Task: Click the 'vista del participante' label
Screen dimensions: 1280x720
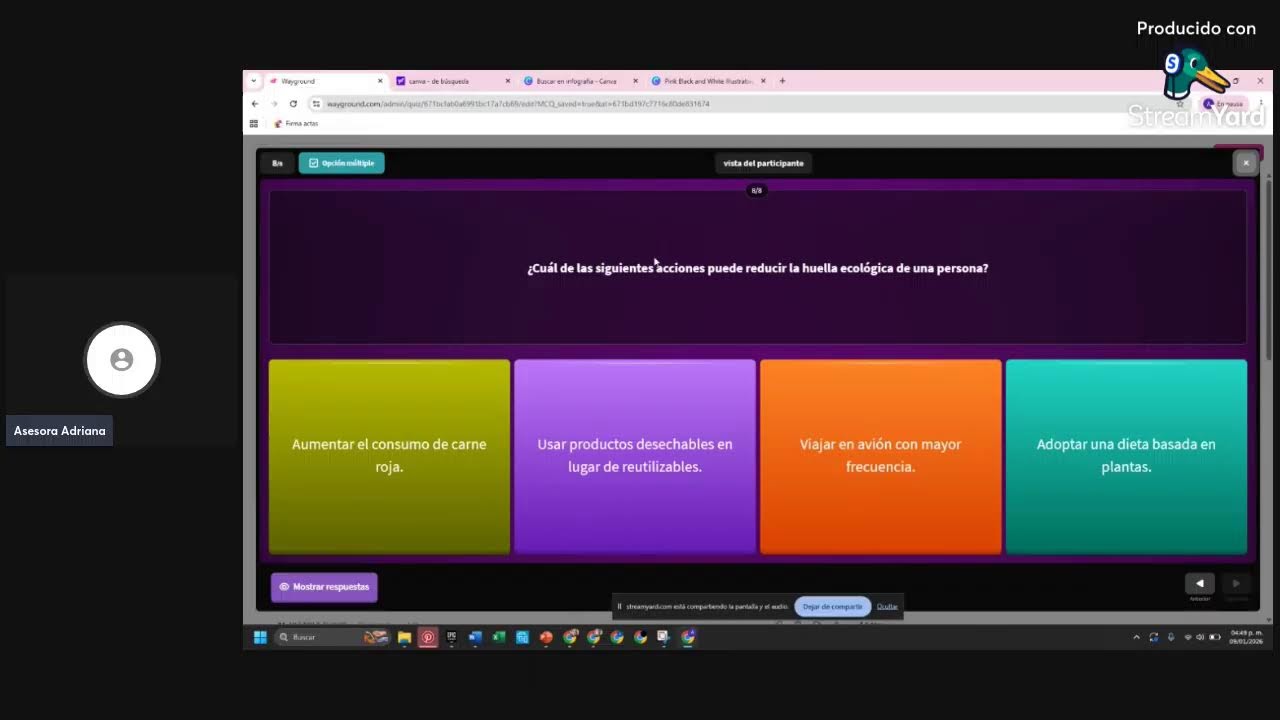Action: coord(763,163)
